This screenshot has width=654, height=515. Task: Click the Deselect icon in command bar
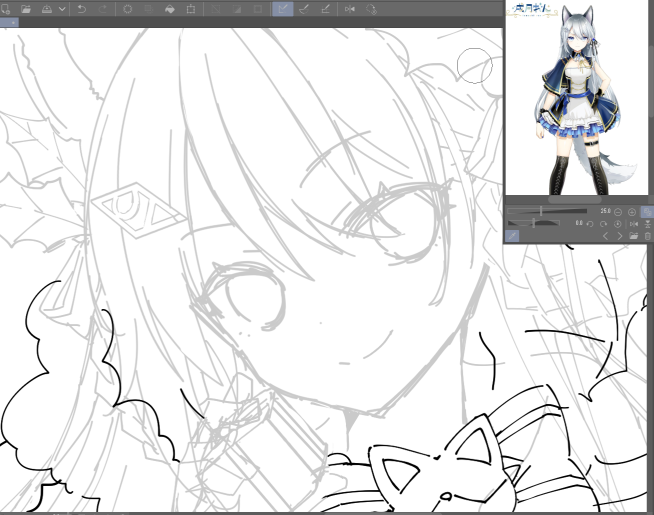click(216, 9)
